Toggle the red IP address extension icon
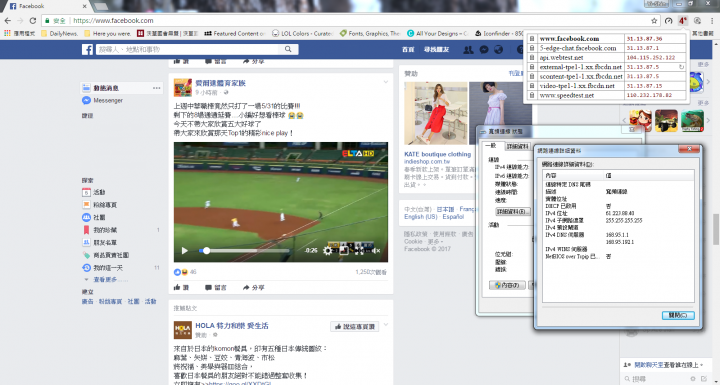The width and height of the screenshot is (720, 385). (683, 21)
